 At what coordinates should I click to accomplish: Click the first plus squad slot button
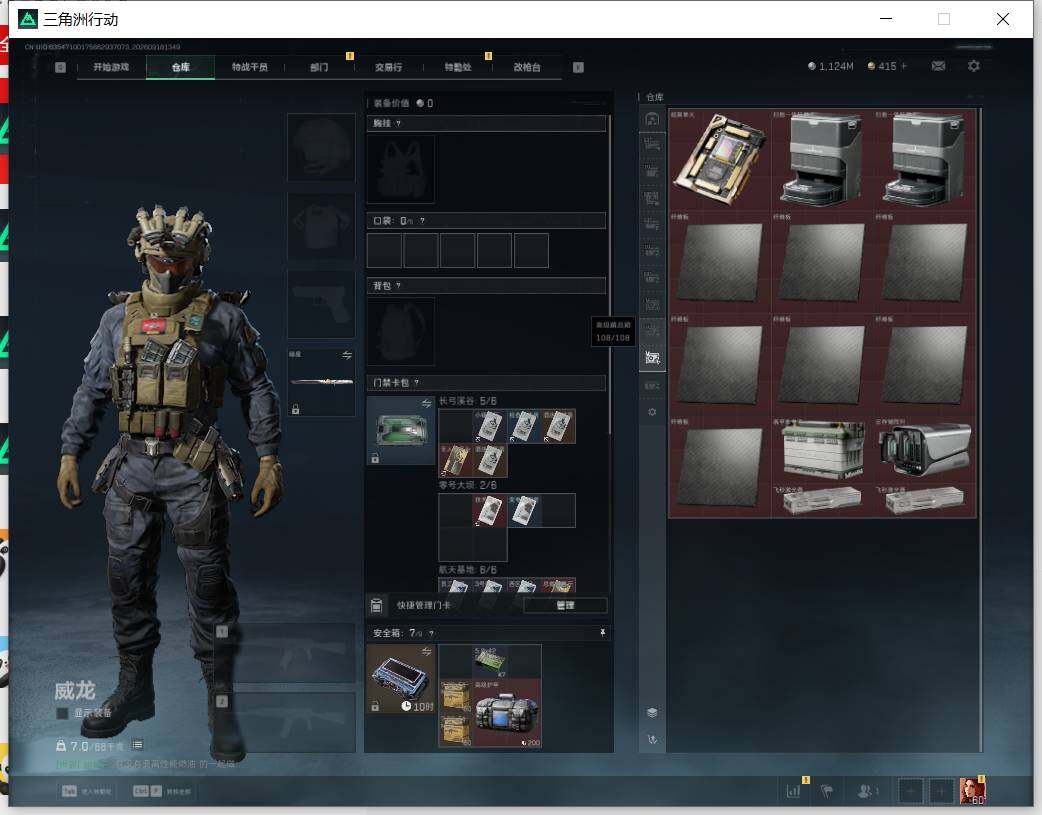click(910, 791)
